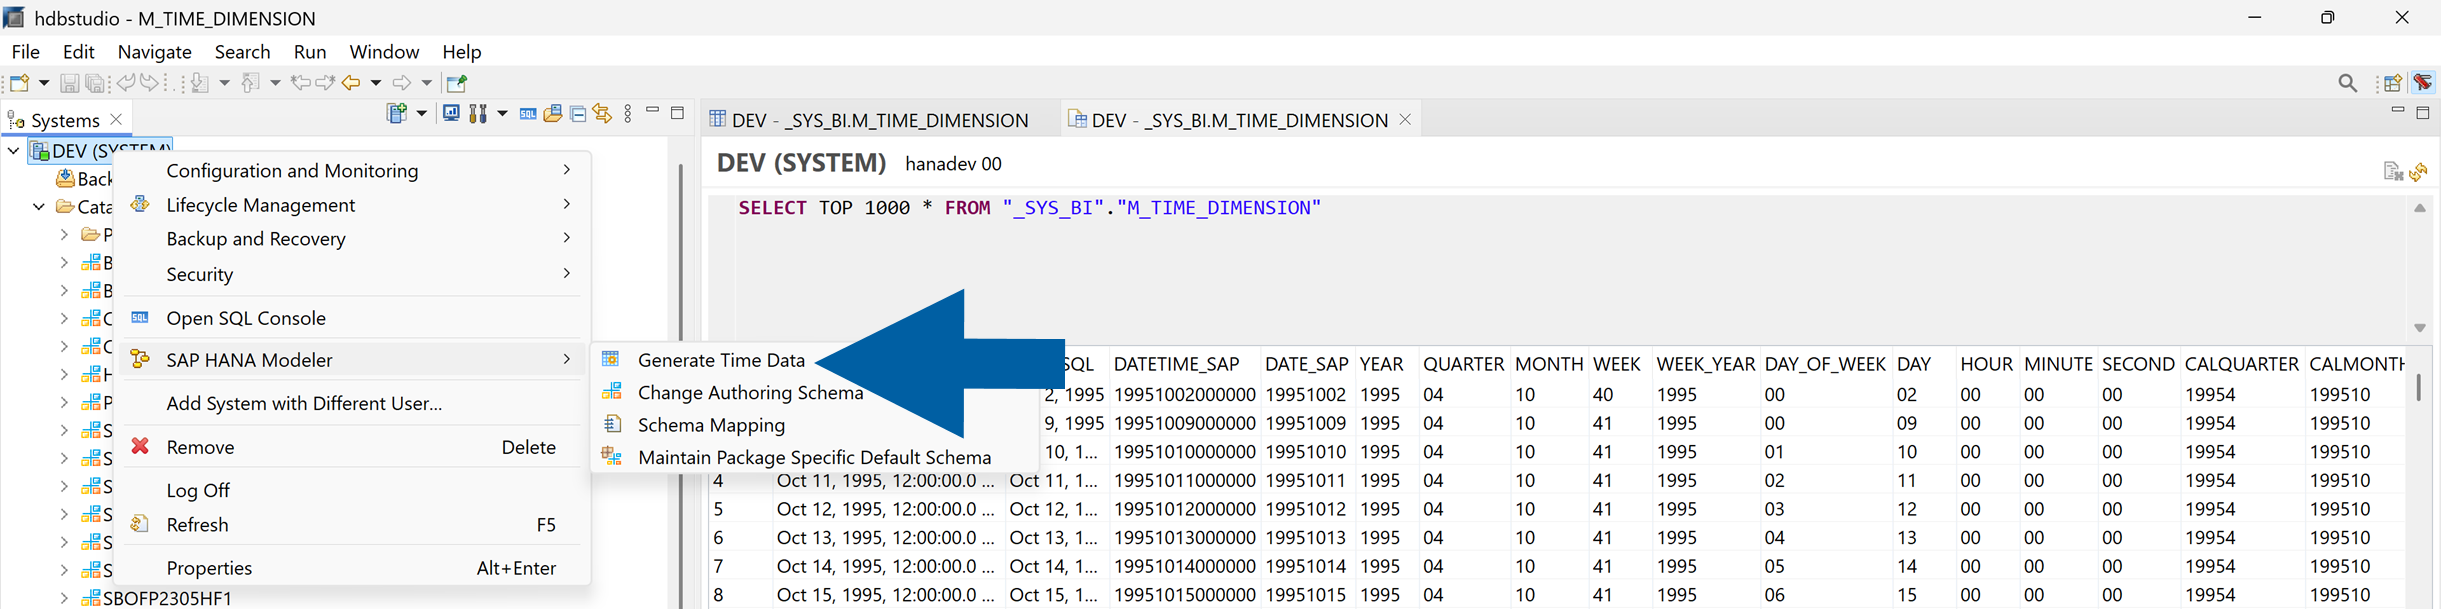Choose Change Authoring Schema

click(x=750, y=393)
